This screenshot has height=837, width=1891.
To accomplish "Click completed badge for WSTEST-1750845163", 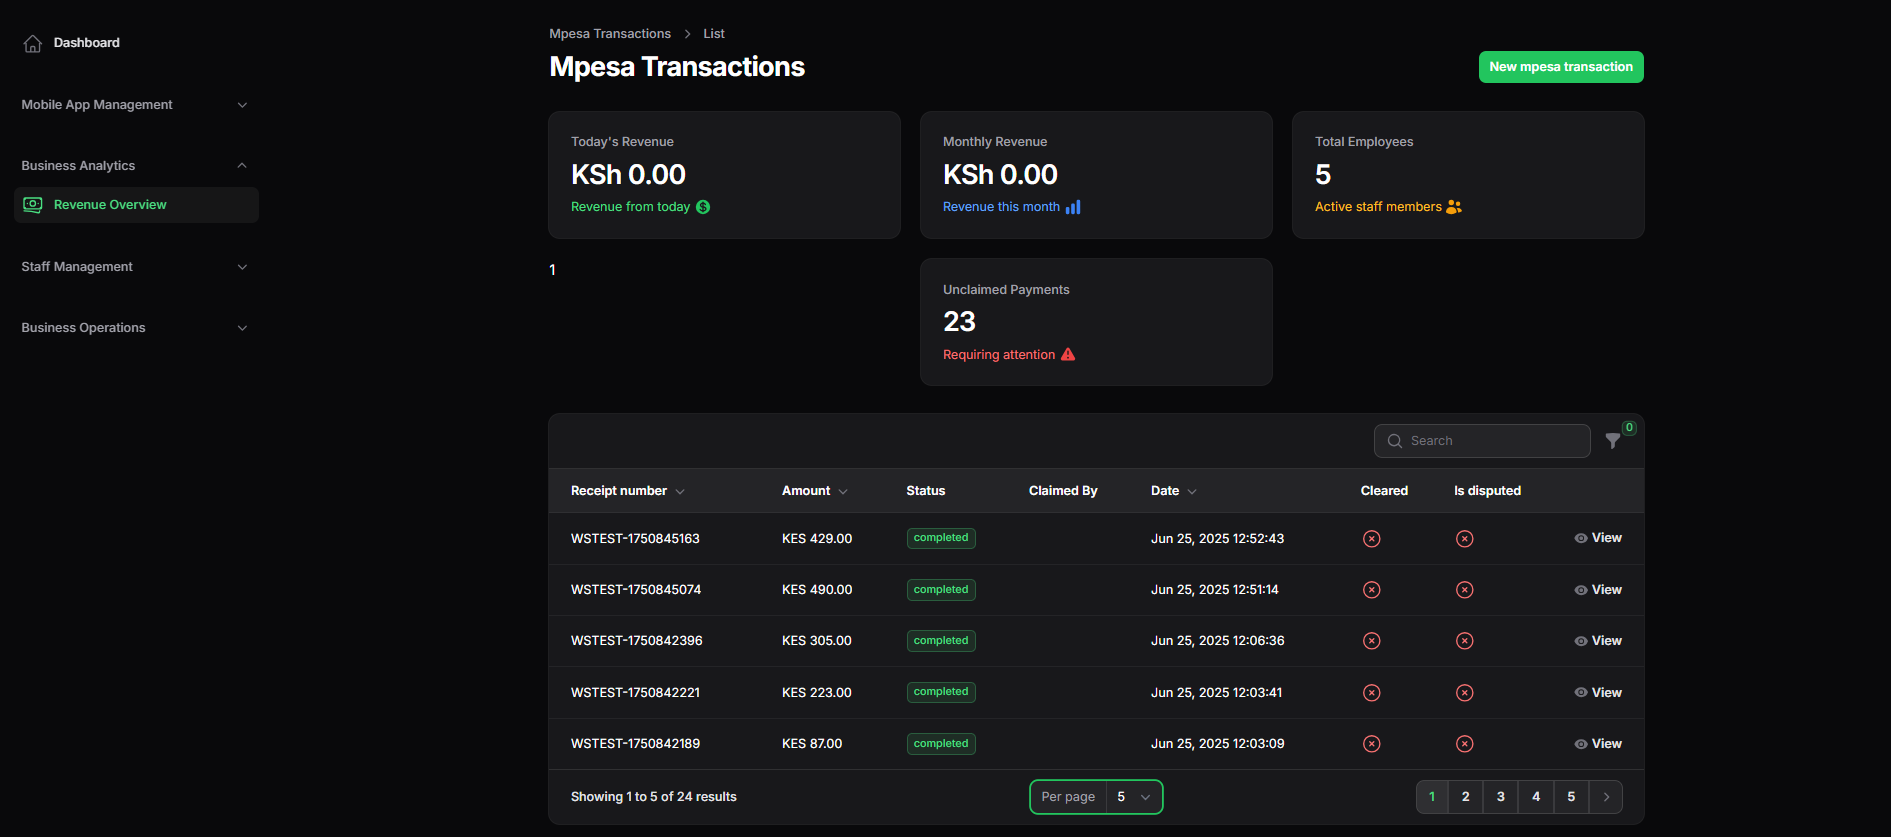I will point(941,538).
